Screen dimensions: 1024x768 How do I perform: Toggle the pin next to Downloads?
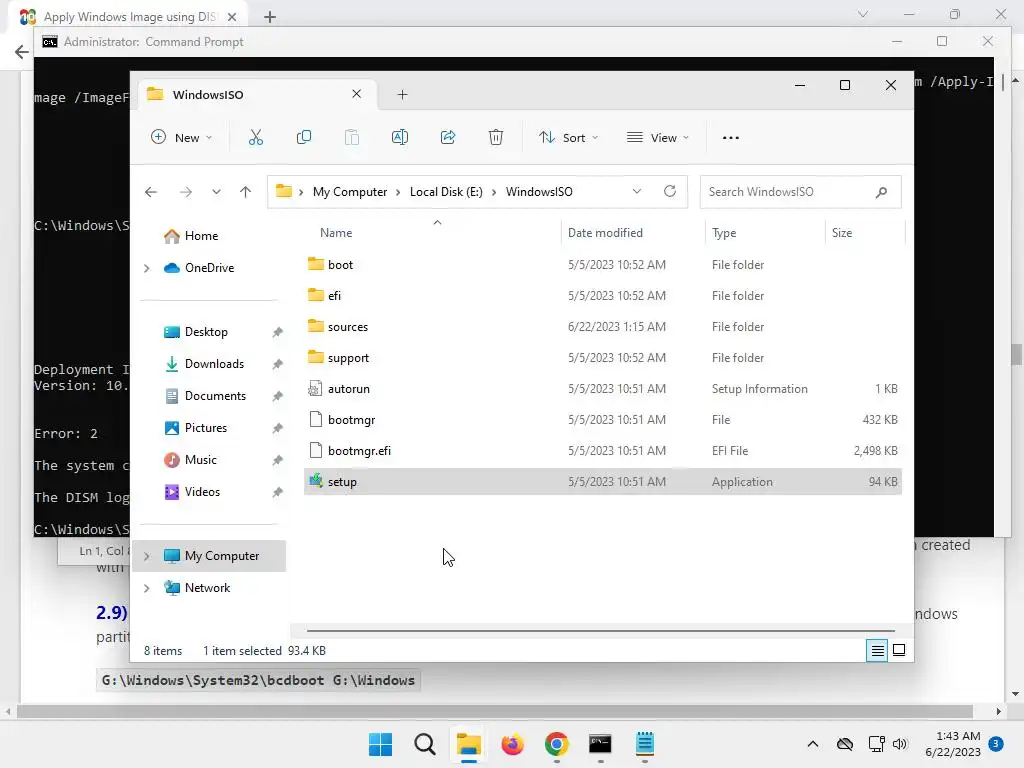tap(278, 364)
